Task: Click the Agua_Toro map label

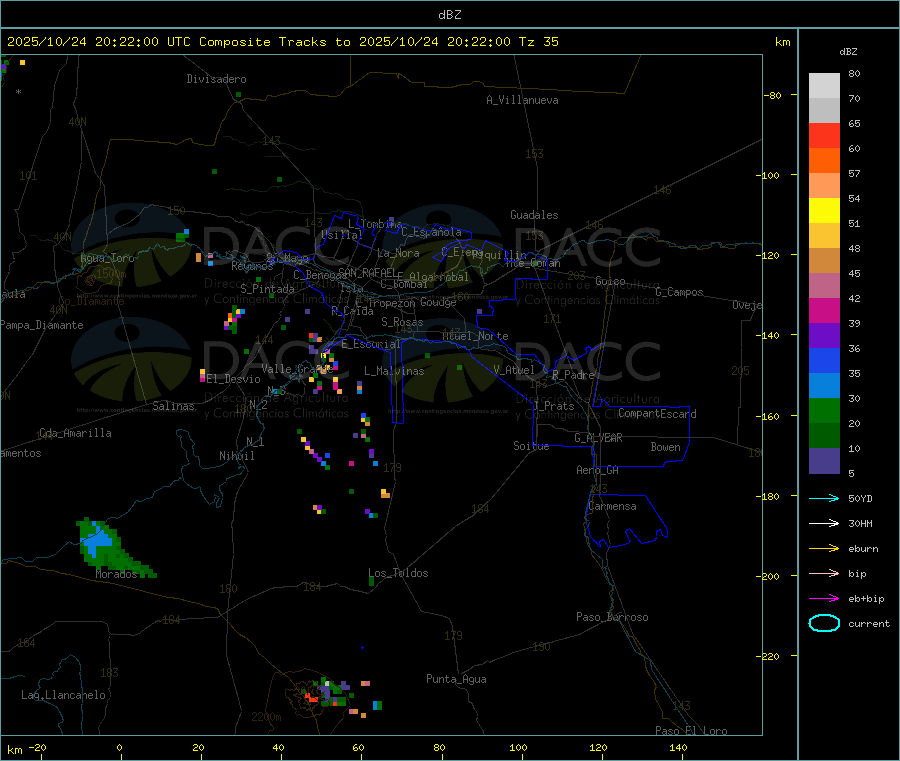Action: click(x=107, y=258)
